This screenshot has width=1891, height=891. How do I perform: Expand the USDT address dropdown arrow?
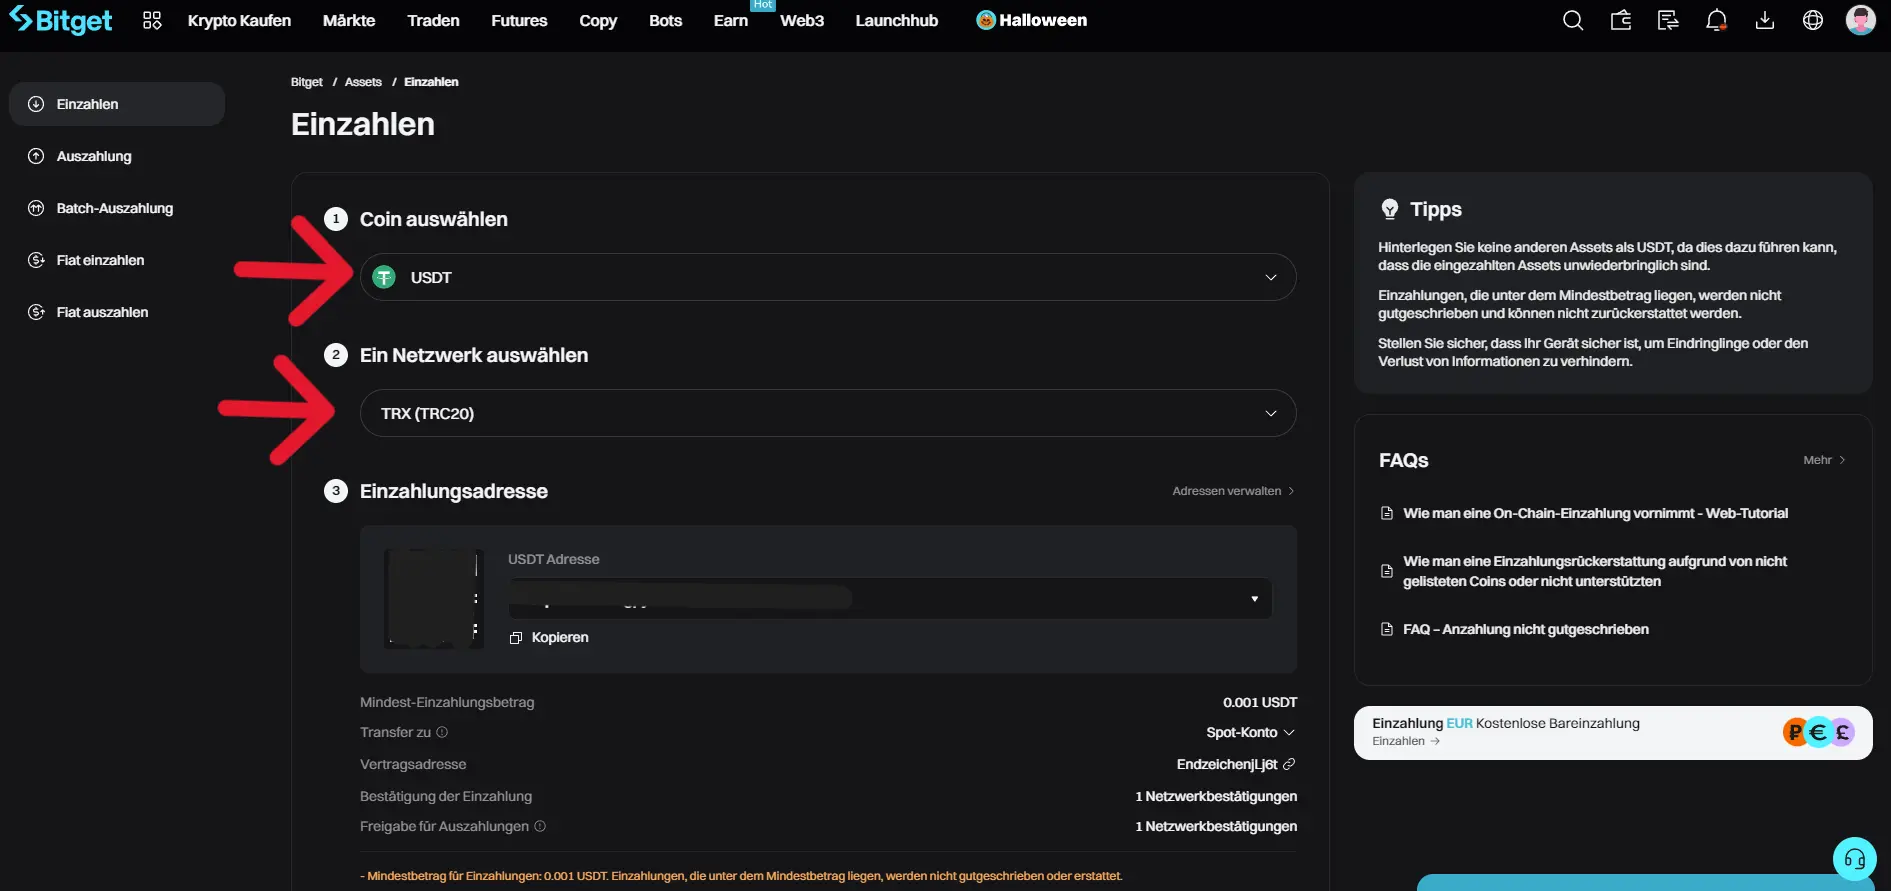(x=1254, y=599)
